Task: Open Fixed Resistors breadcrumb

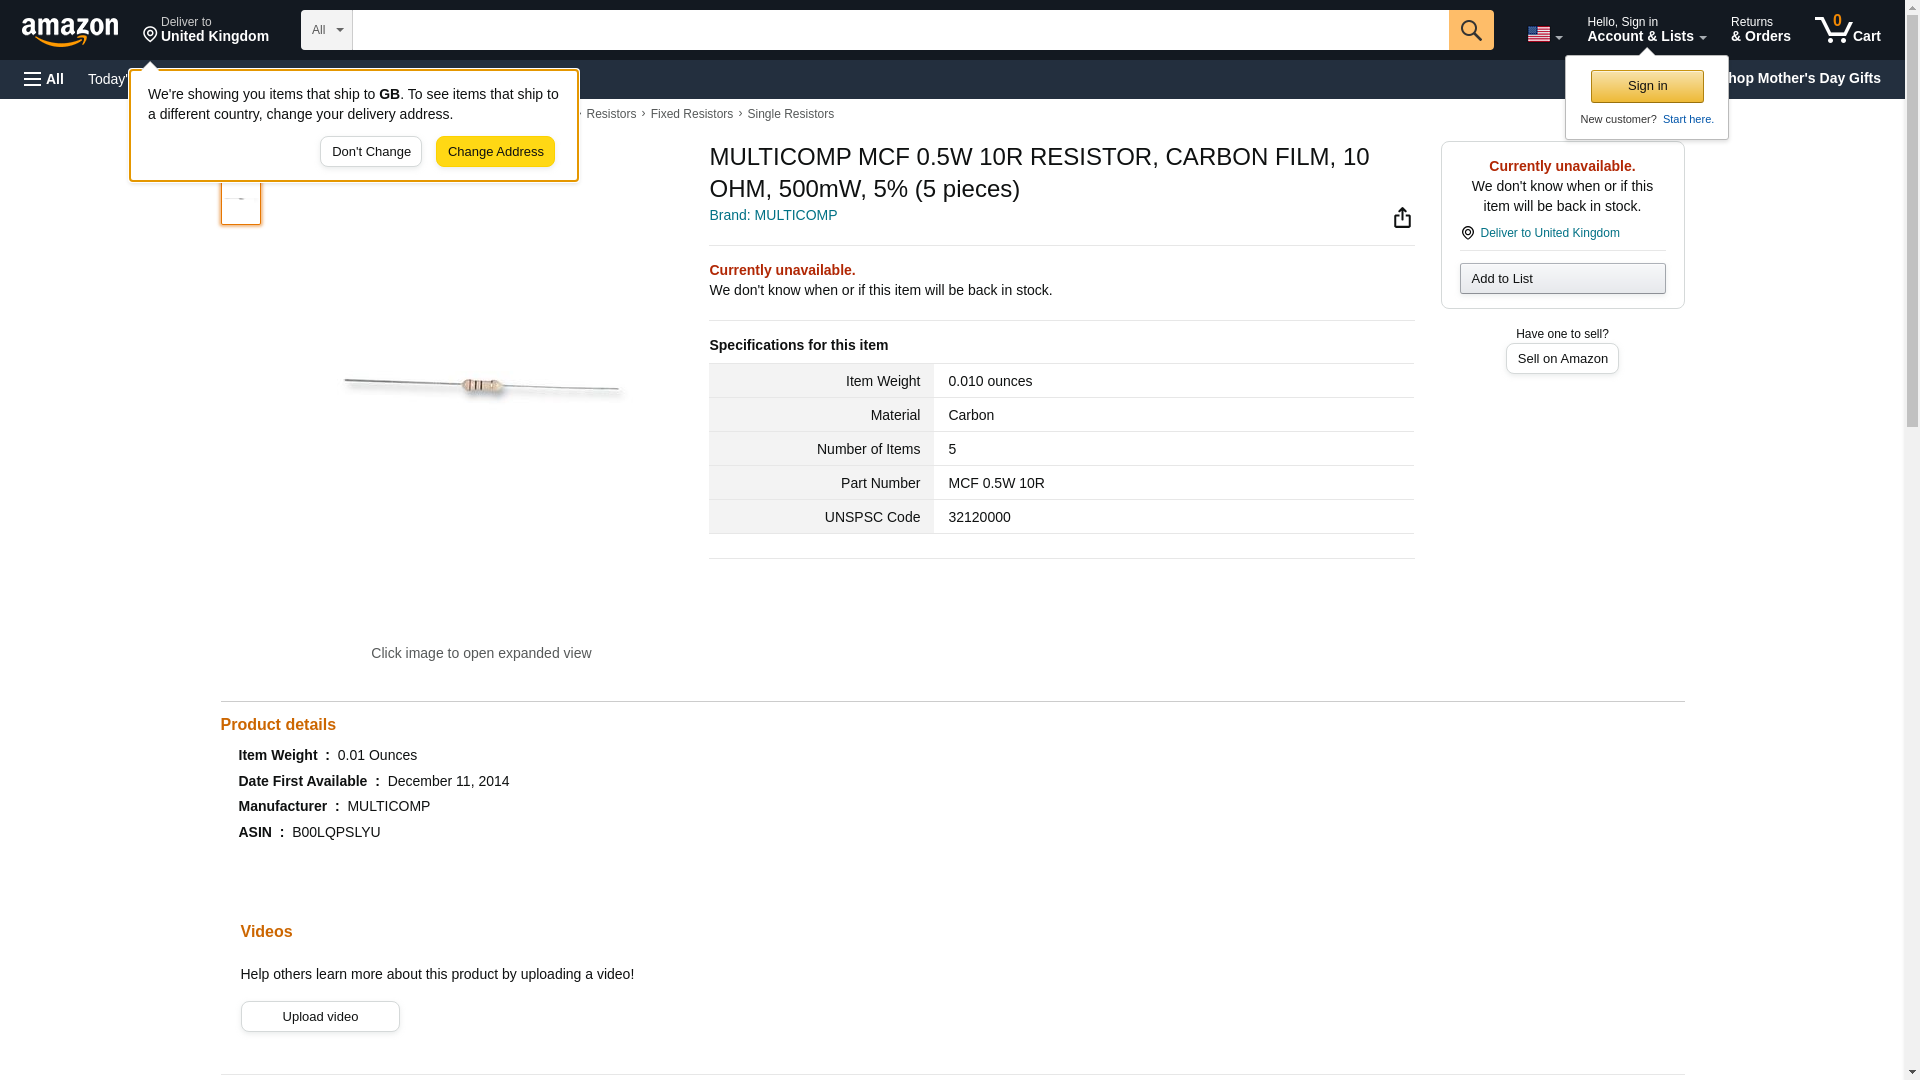Action: pos(691,114)
